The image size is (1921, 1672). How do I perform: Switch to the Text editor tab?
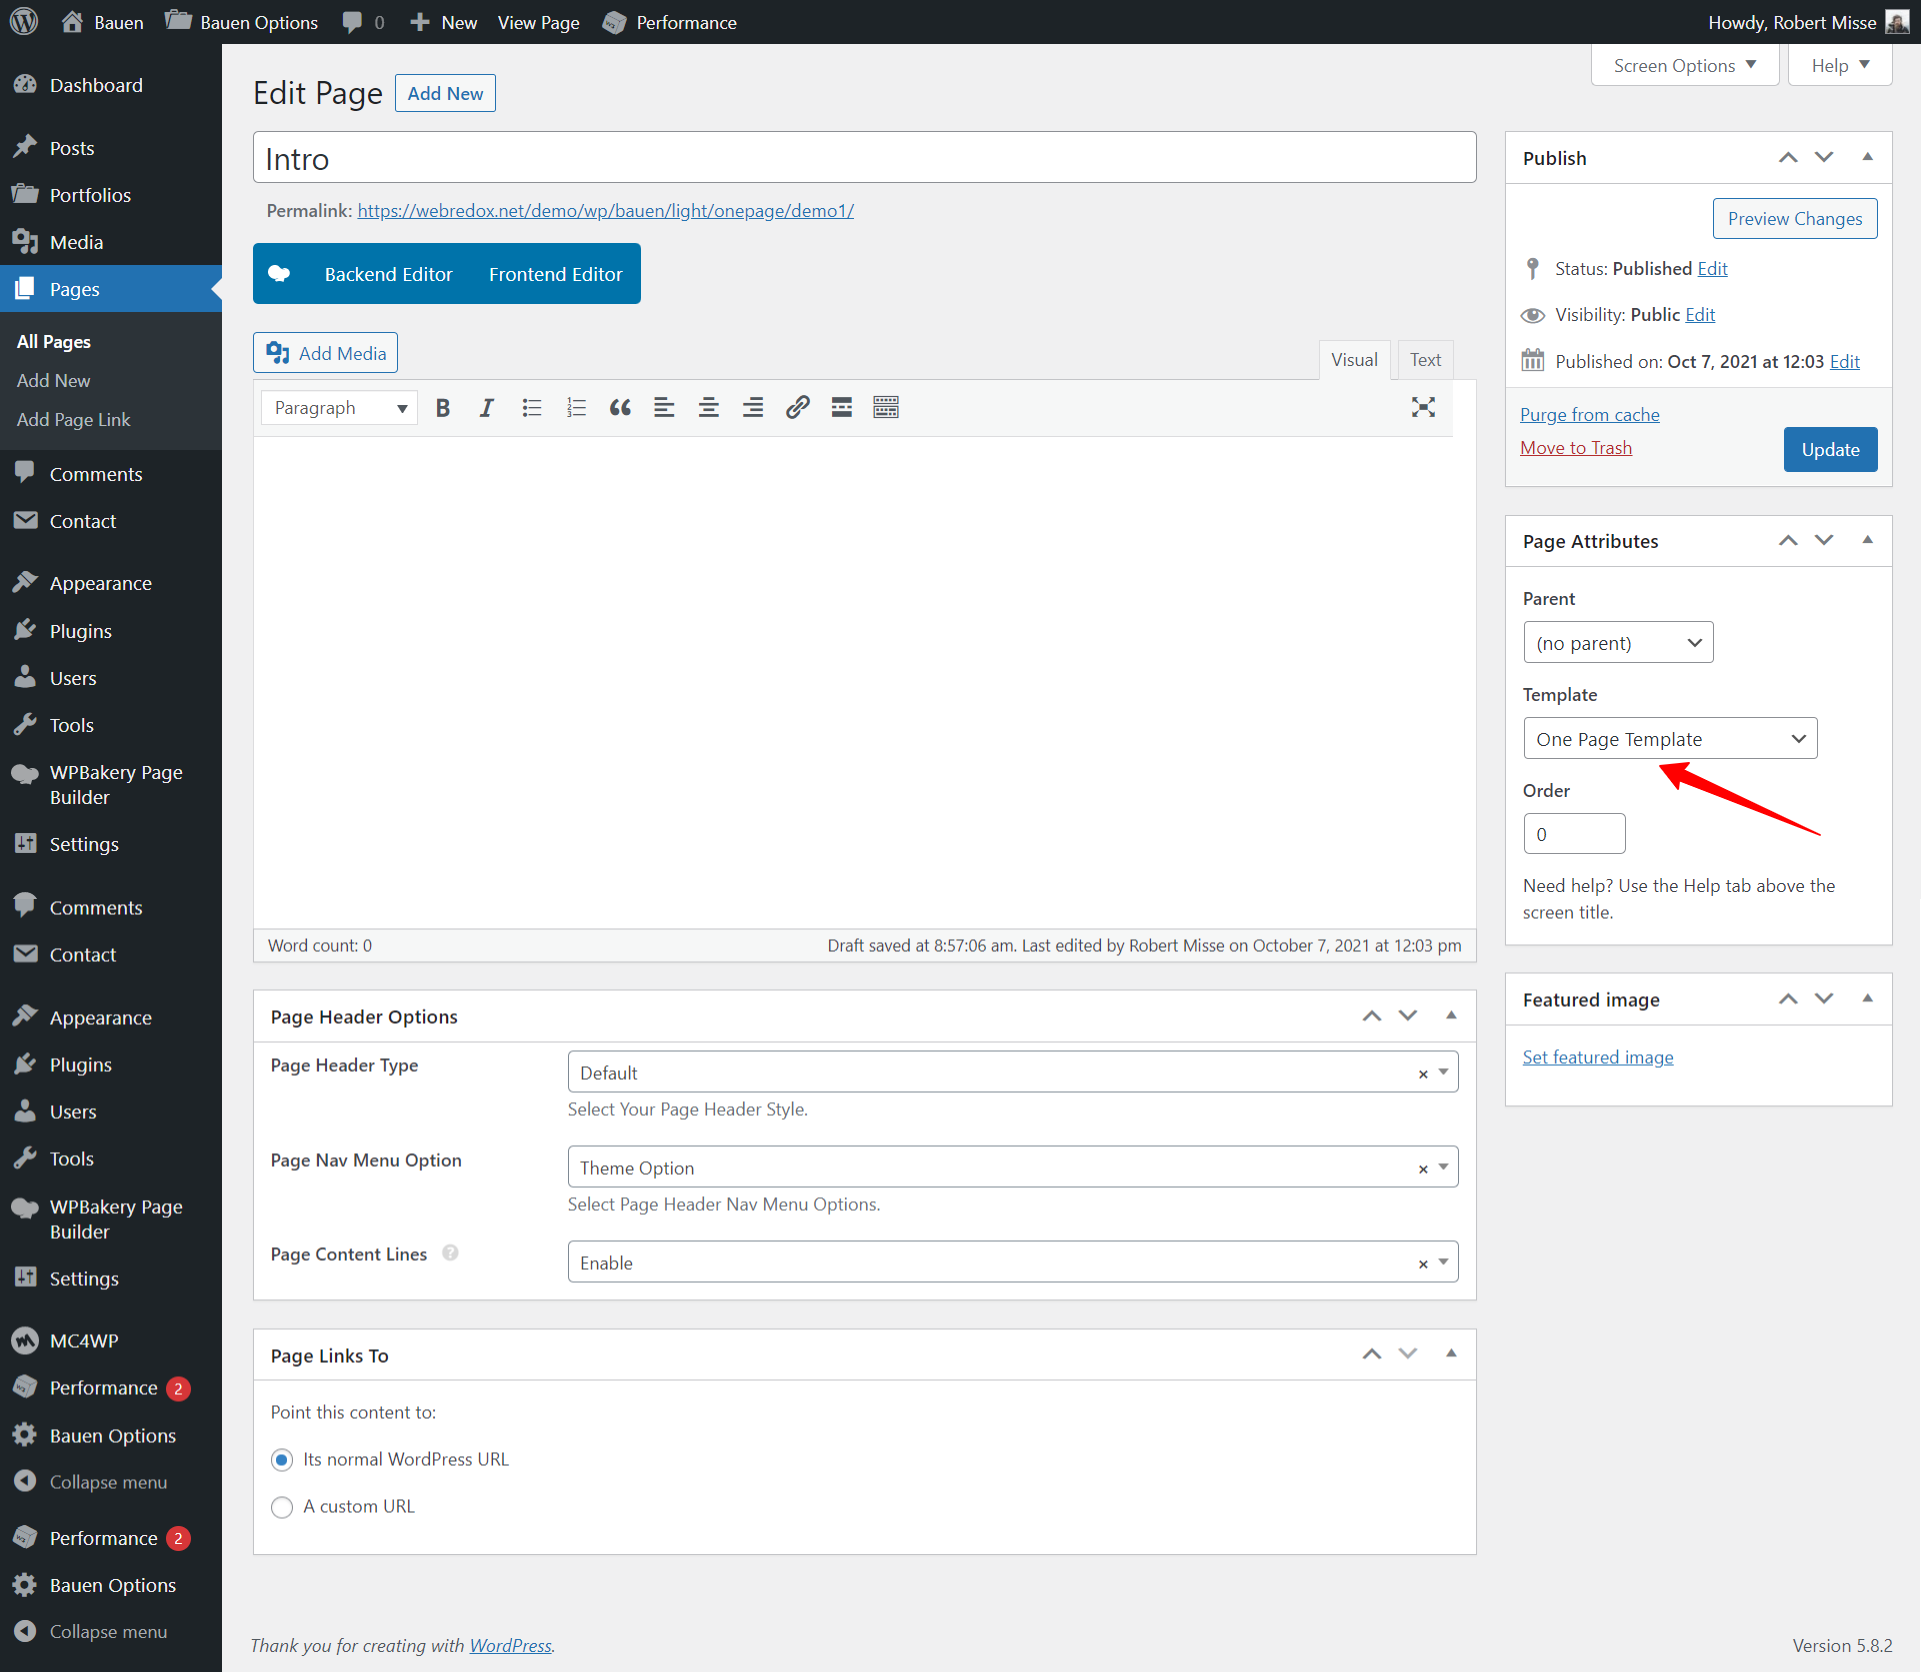click(1425, 360)
